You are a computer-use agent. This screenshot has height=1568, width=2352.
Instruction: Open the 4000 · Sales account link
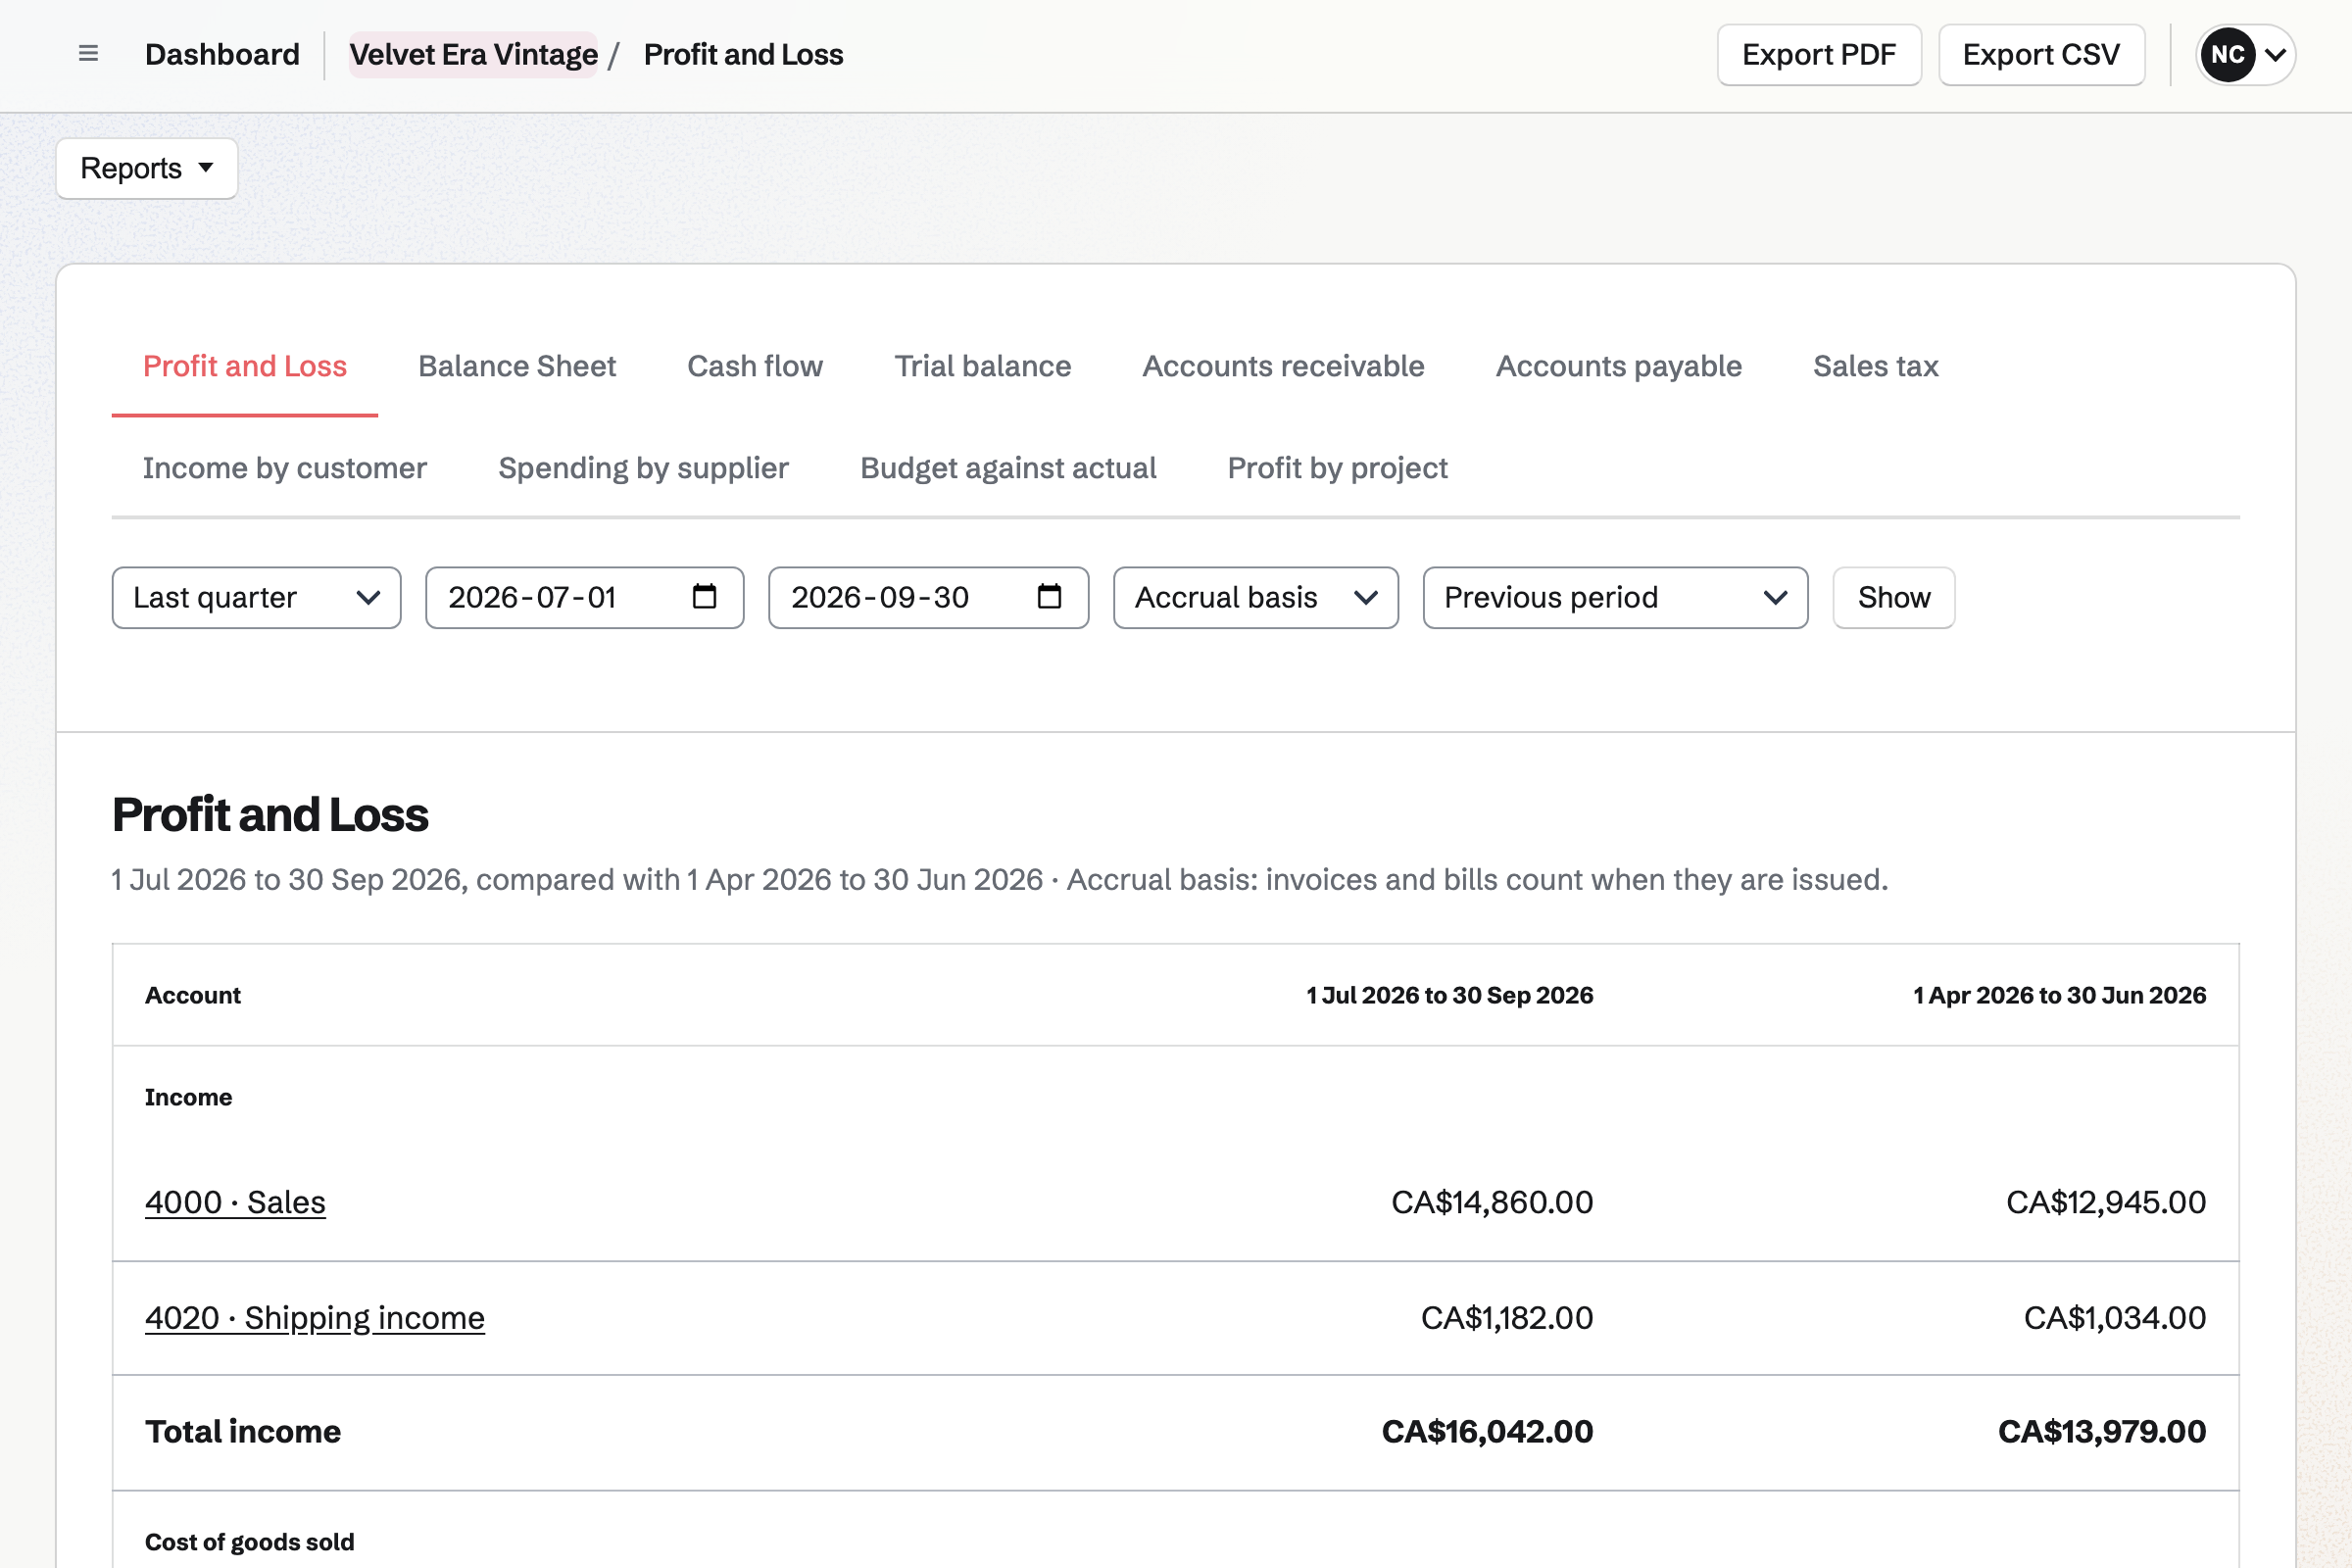tap(235, 1202)
